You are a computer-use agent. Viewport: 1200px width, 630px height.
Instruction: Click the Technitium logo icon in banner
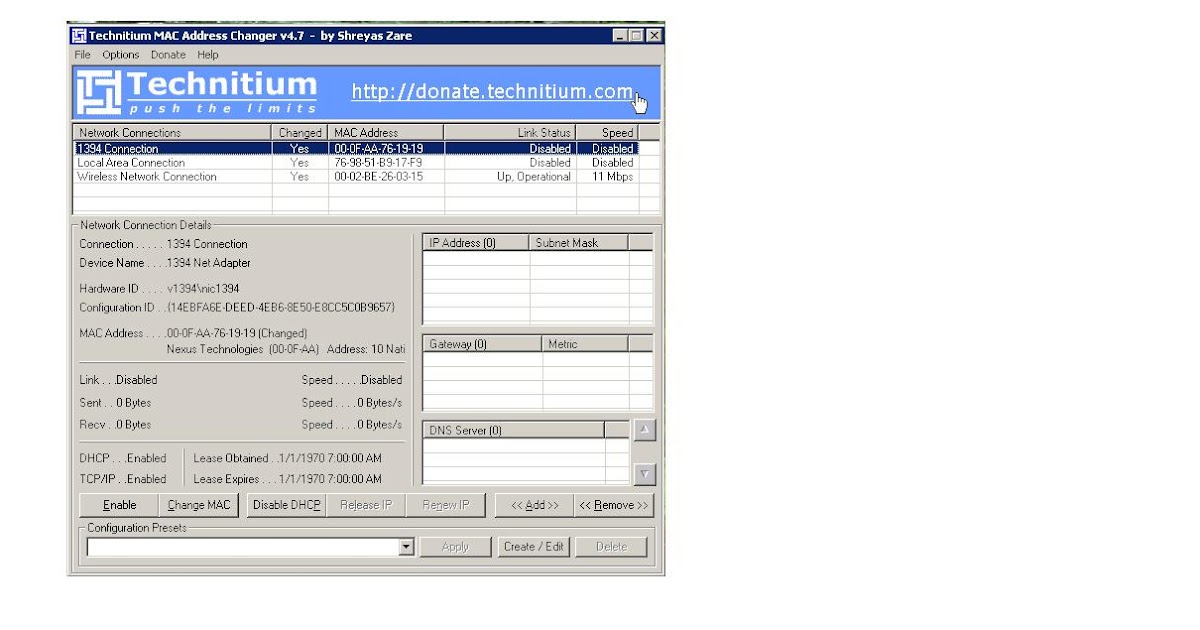99,92
